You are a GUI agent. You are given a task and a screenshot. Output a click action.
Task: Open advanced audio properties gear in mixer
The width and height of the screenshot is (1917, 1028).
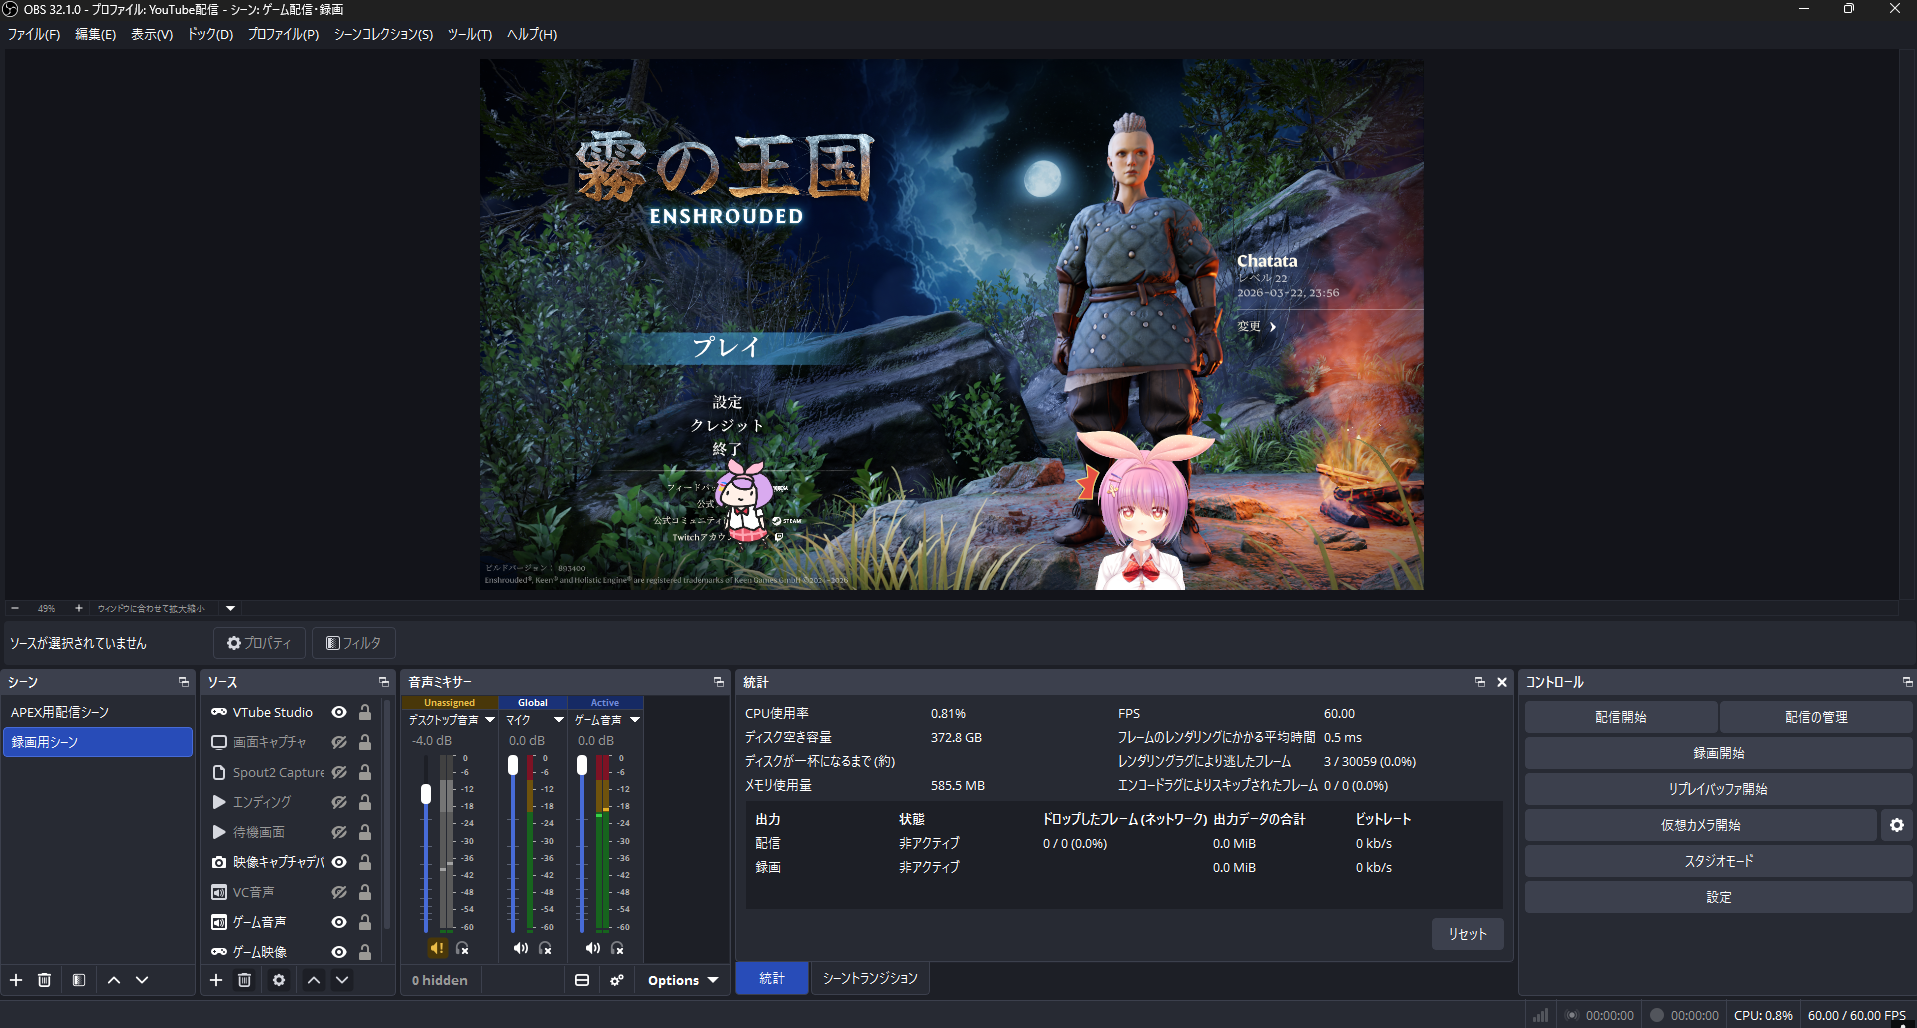tap(617, 980)
